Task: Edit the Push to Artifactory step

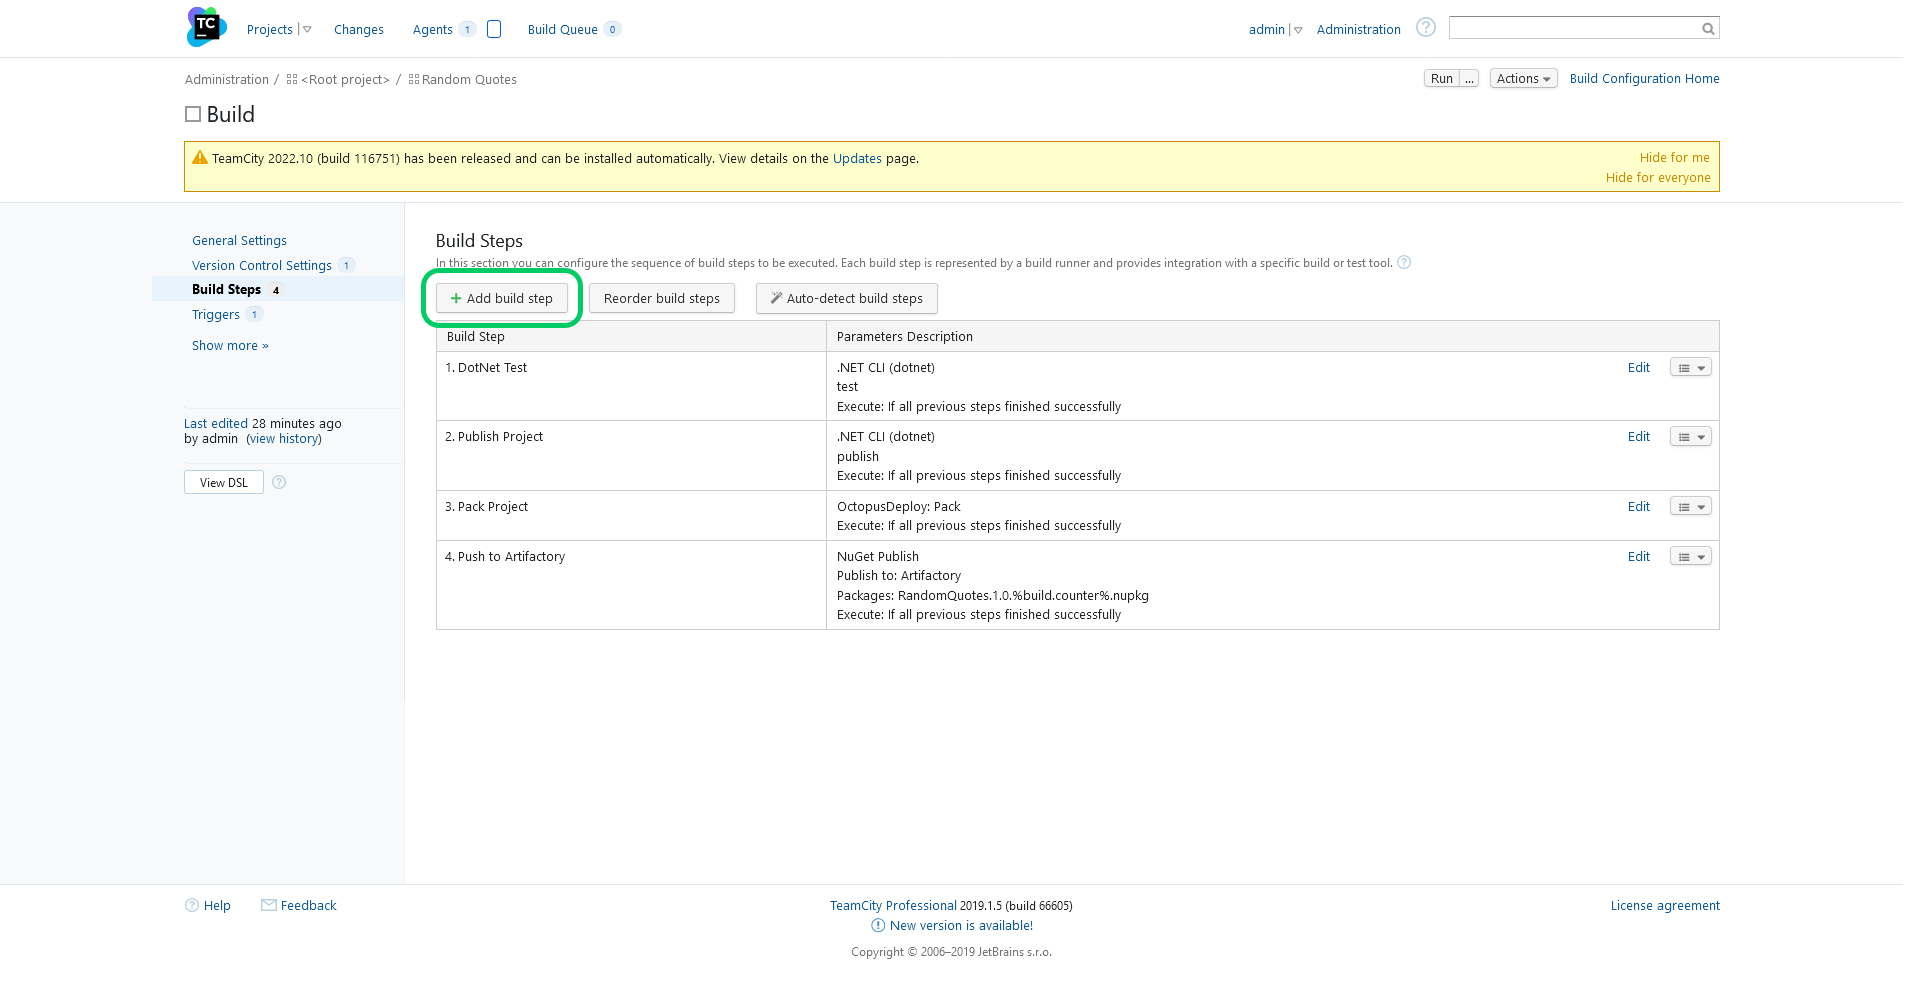Action: [x=1639, y=556]
